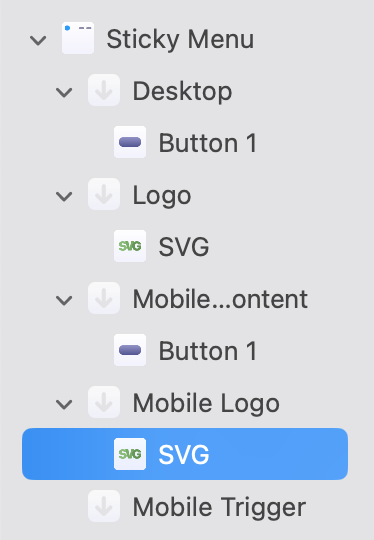Click the Mobile...ontent drop zone arrow icon
This screenshot has width=374, height=540.
pyautogui.click(x=104, y=298)
